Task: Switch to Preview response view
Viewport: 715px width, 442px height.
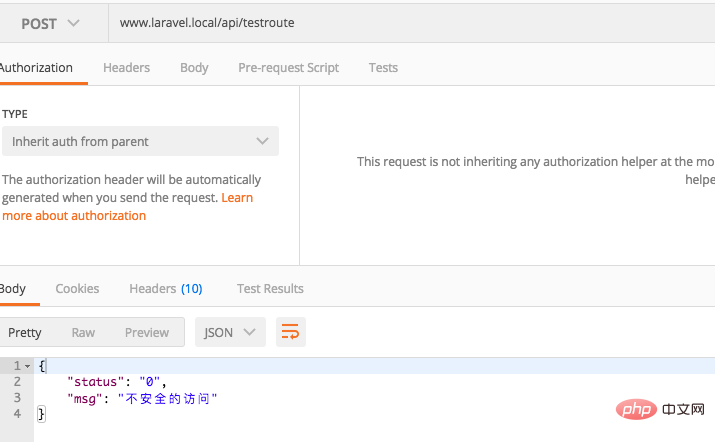Action: point(147,333)
